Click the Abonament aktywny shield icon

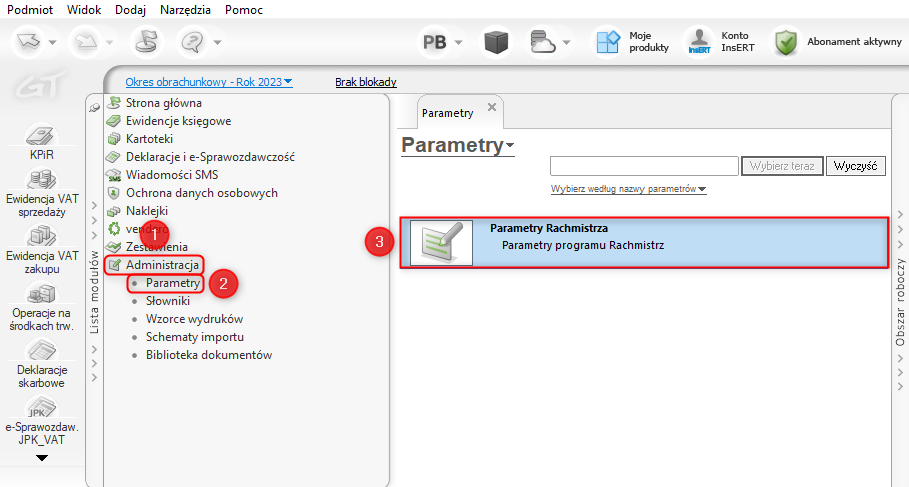786,42
